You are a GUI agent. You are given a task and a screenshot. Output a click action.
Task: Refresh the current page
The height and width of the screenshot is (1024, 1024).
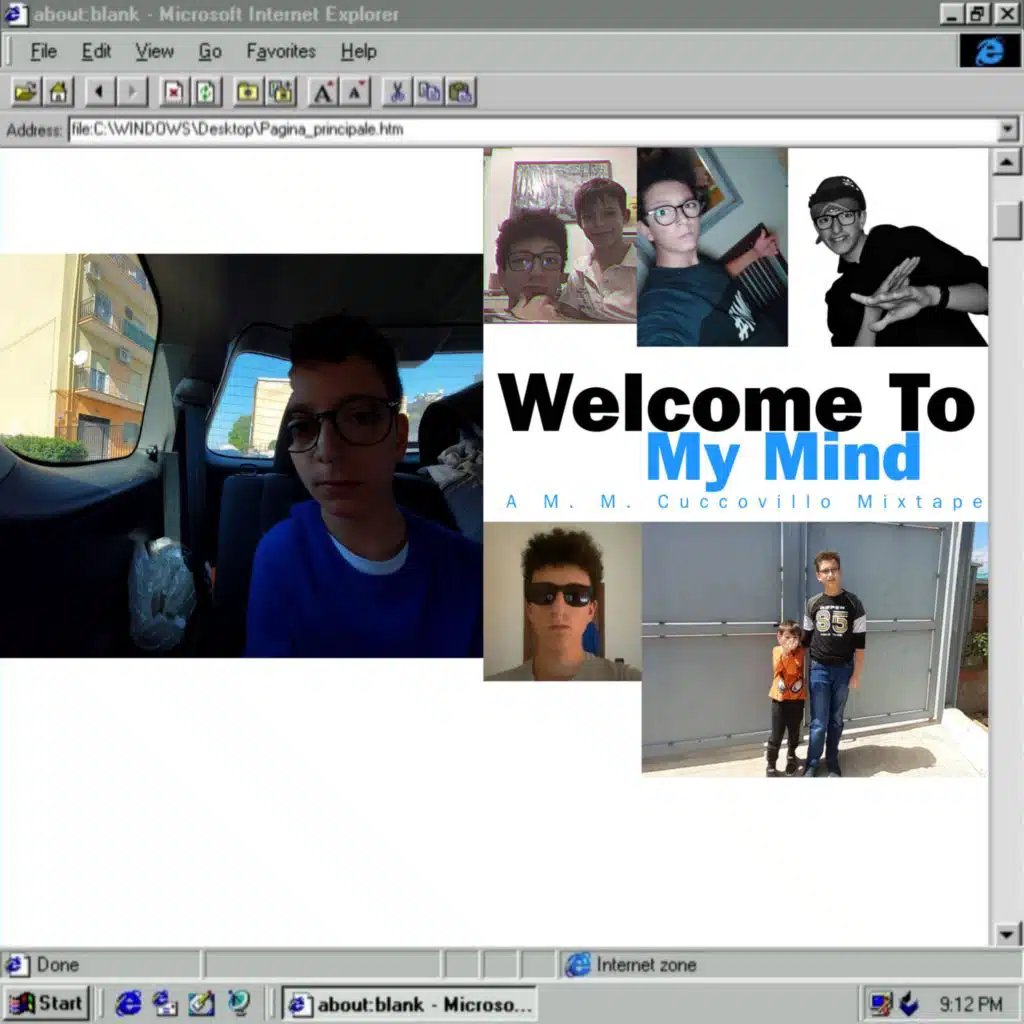[x=206, y=92]
